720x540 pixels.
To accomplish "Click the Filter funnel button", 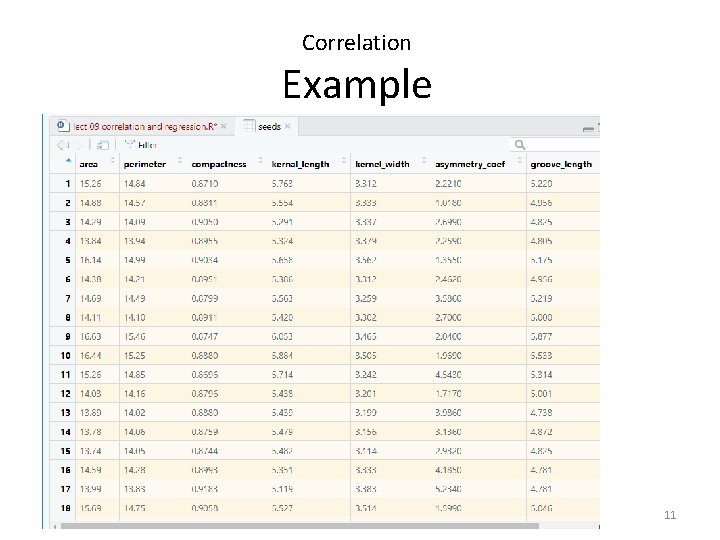I will [x=137, y=145].
